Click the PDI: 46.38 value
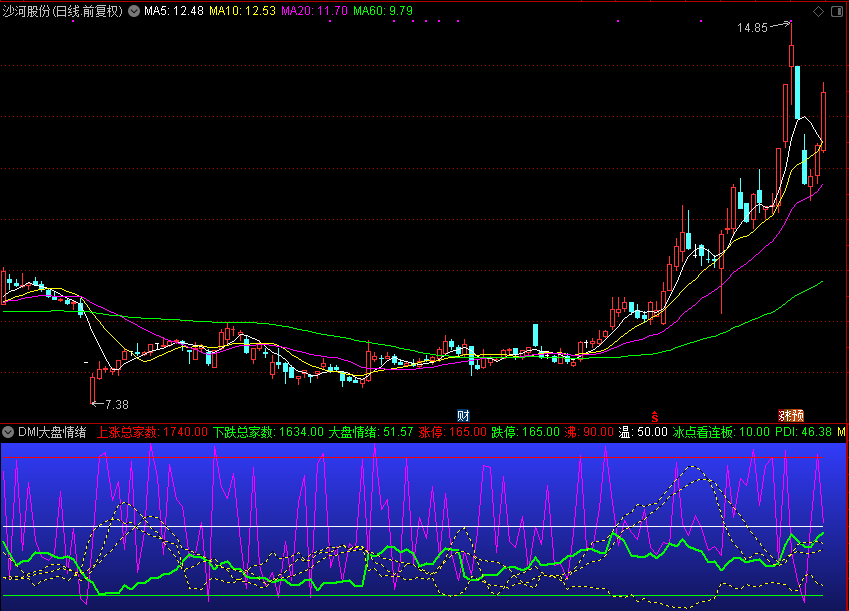 coord(804,432)
